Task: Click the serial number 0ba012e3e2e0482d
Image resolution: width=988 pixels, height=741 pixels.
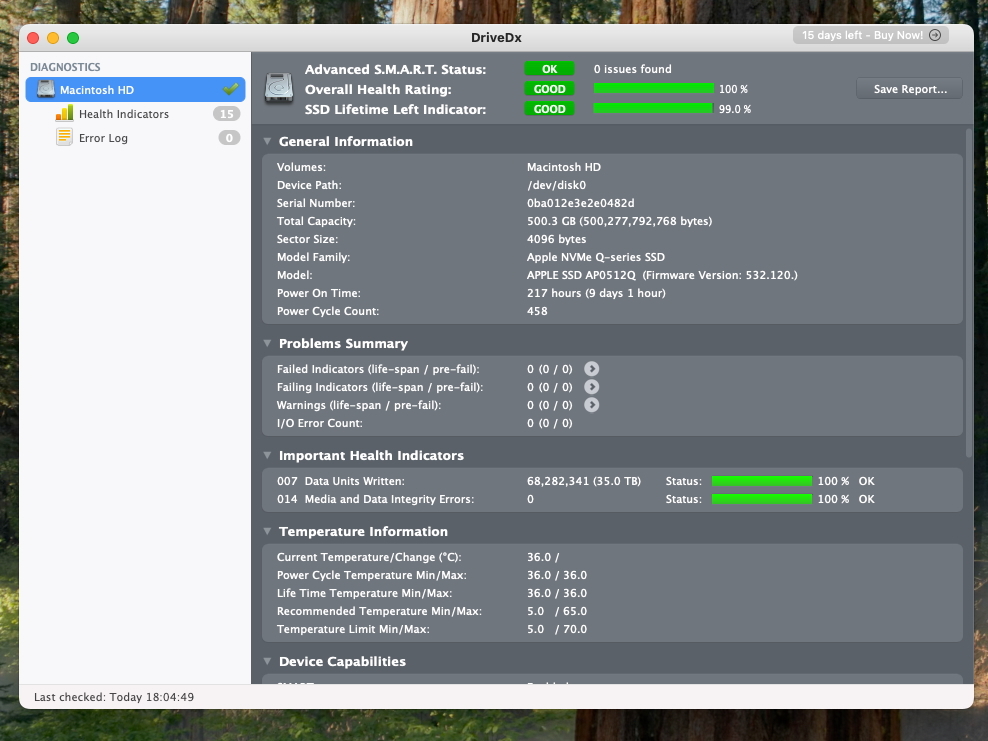Action: pyautogui.click(x=580, y=203)
